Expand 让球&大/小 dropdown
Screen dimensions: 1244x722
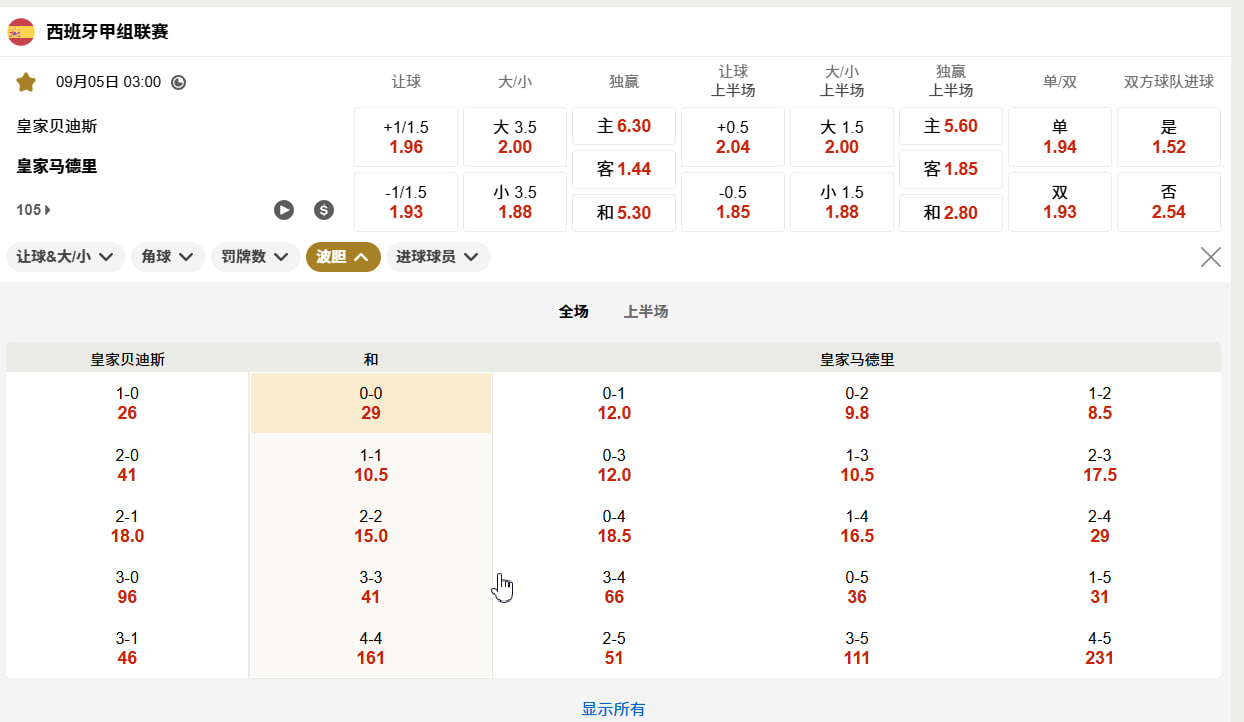[x=66, y=257]
